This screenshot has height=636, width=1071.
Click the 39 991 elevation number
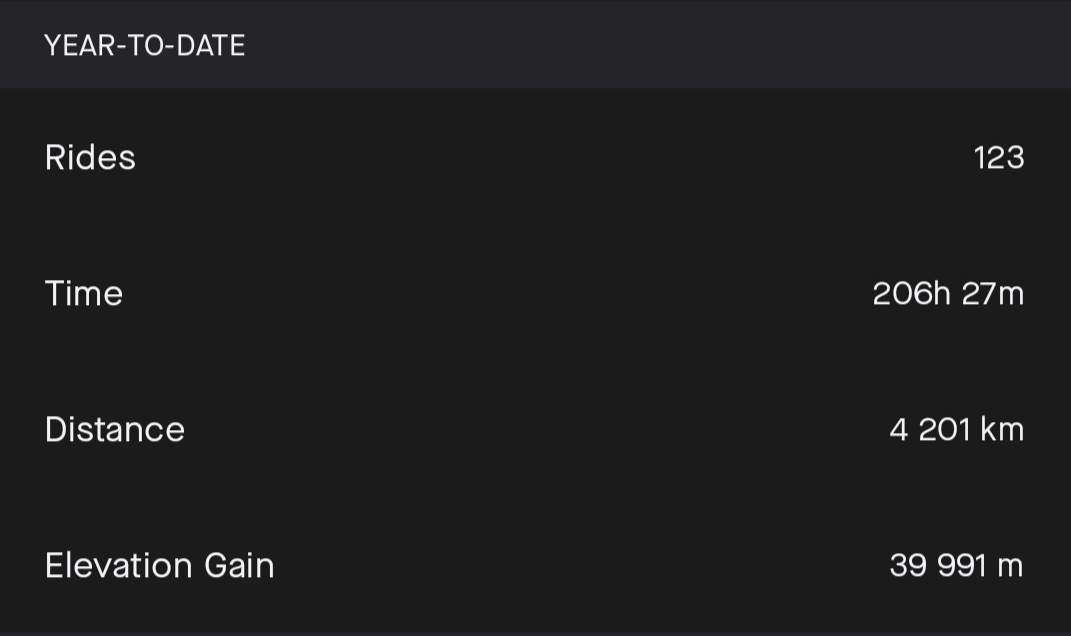[938, 566]
